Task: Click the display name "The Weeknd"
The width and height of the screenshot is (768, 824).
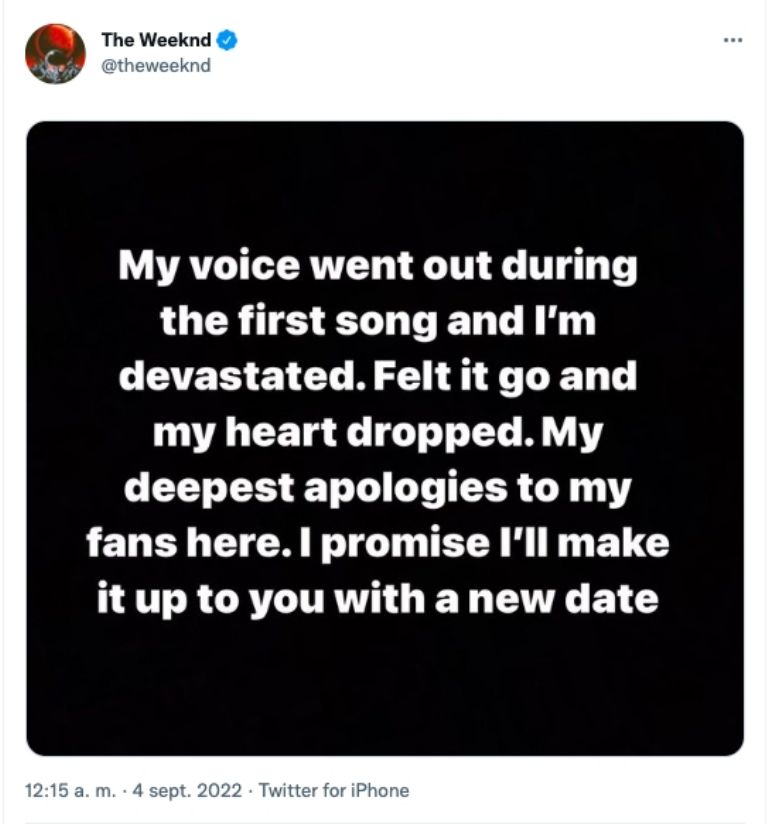Action: pyautogui.click(x=155, y=41)
